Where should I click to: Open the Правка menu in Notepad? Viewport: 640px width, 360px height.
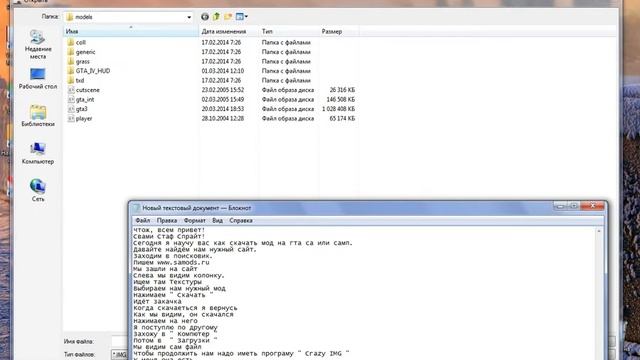pos(167,220)
